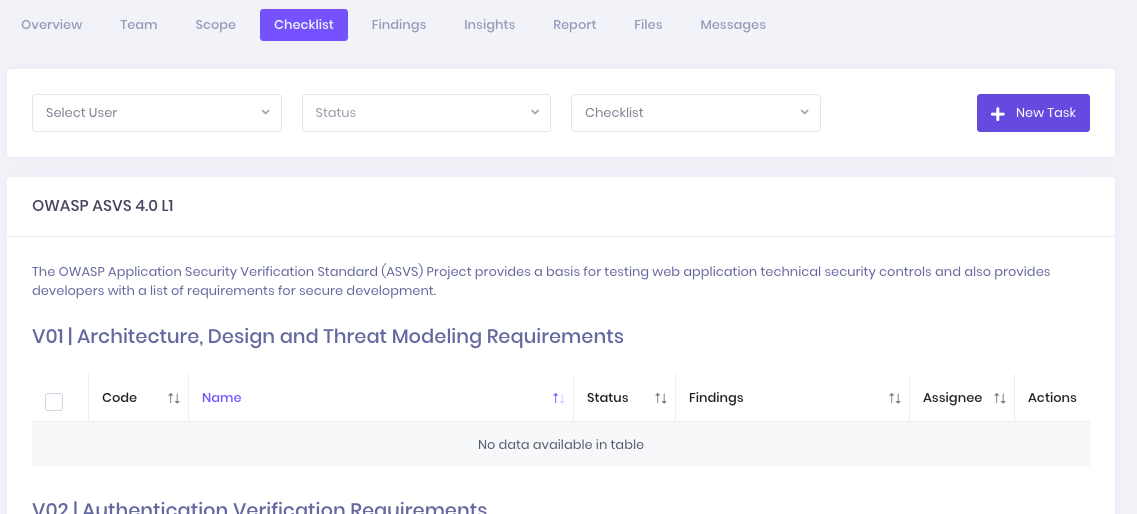Select the Checklist tab
The height and width of the screenshot is (514, 1137).
coord(304,25)
